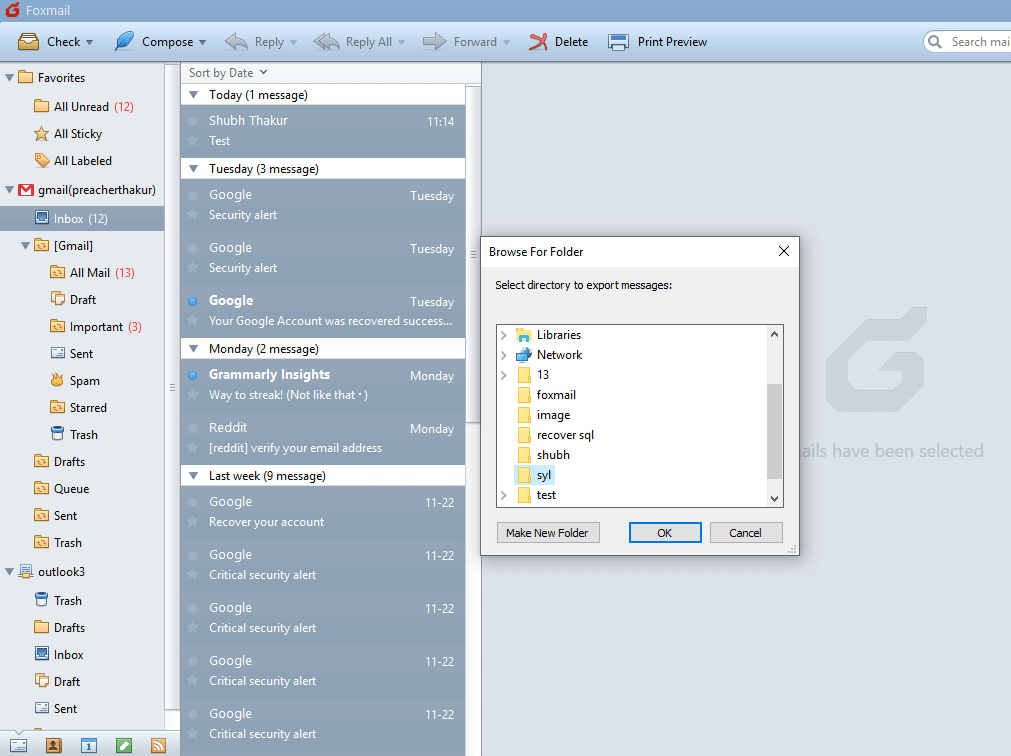Select the foxmail folder in the browse dialog
This screenshot has width=1011, height=756.
556,395
